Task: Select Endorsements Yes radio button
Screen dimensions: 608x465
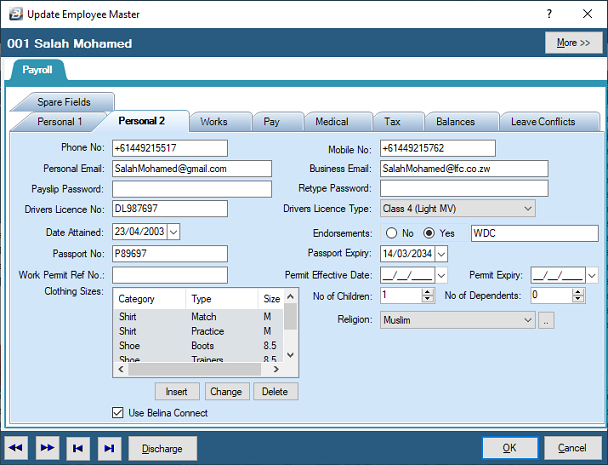Action: pos(429,233)
